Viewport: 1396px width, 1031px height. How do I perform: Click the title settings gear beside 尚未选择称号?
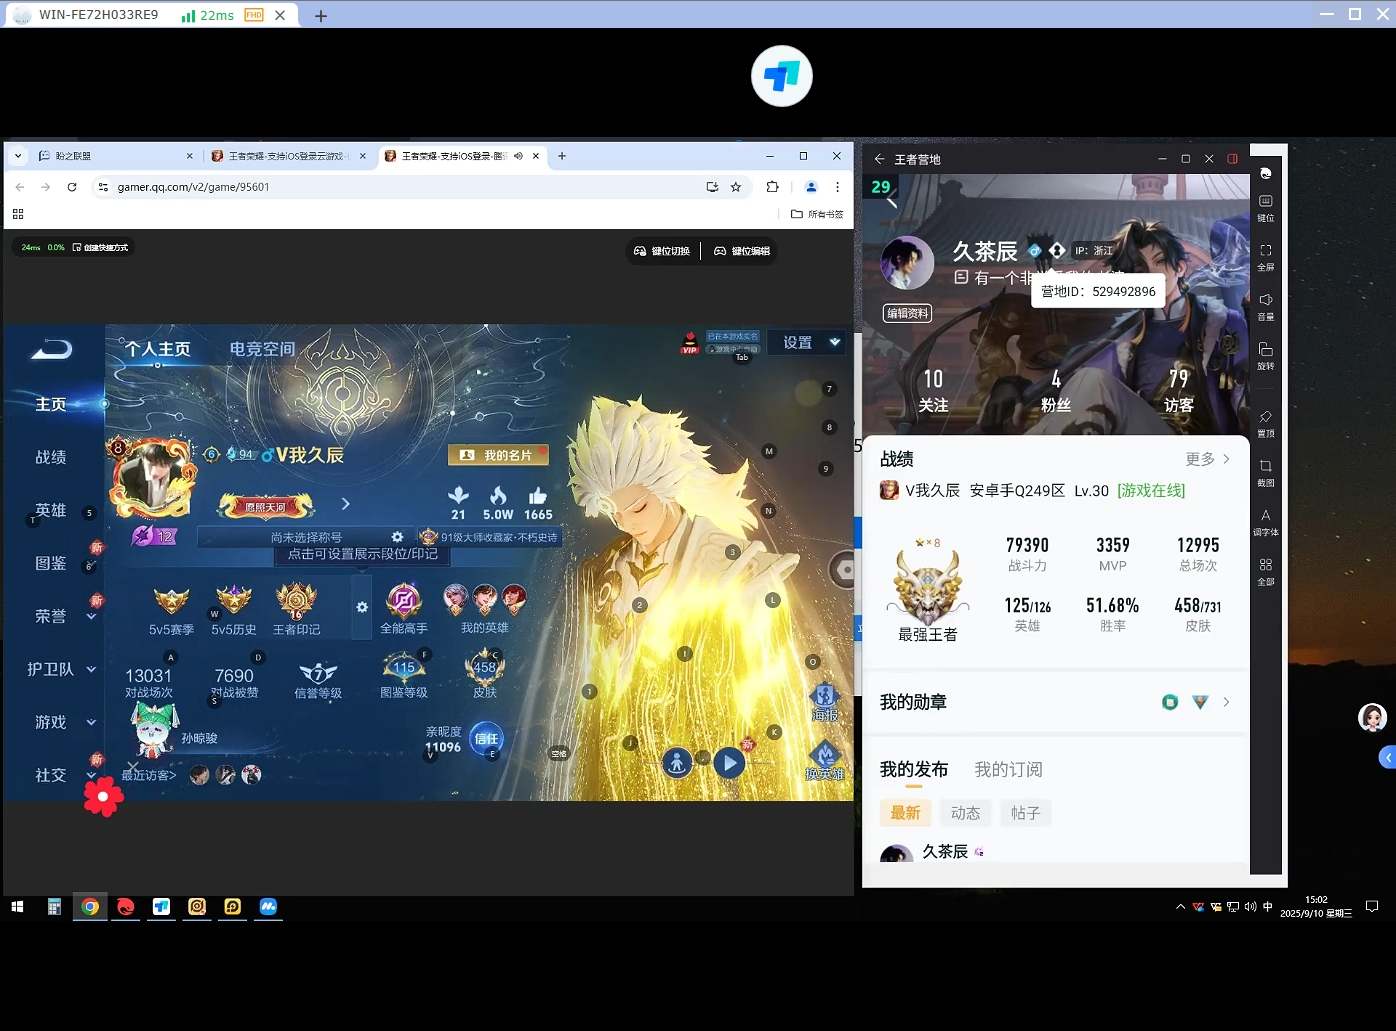click(x=397, y=537)
